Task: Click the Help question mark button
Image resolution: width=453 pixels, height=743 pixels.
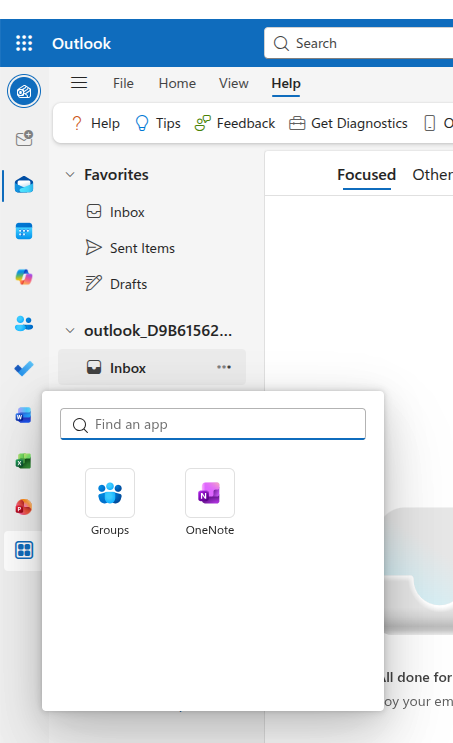Action: [x=95, y=123]
